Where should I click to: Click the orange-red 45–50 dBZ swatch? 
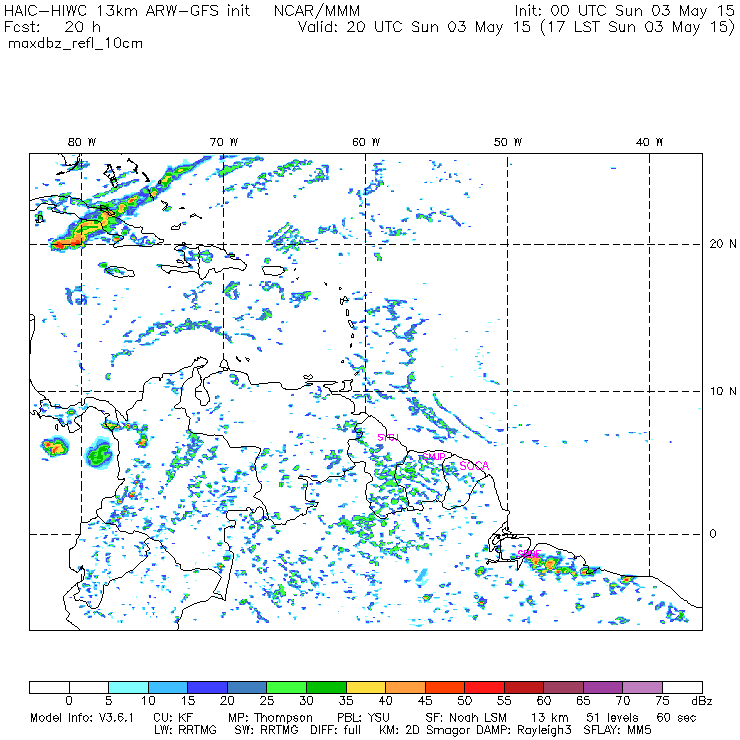click(445, 687)
